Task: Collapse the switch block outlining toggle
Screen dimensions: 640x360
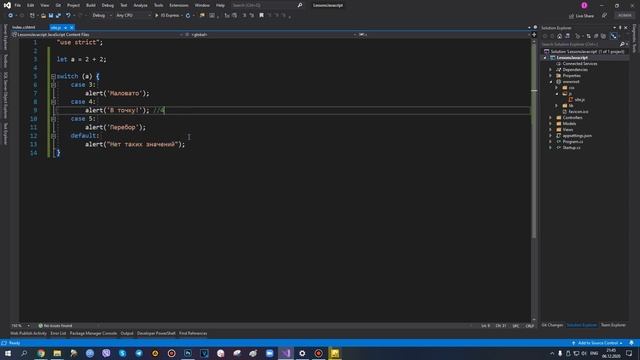Action: [53, 76]
